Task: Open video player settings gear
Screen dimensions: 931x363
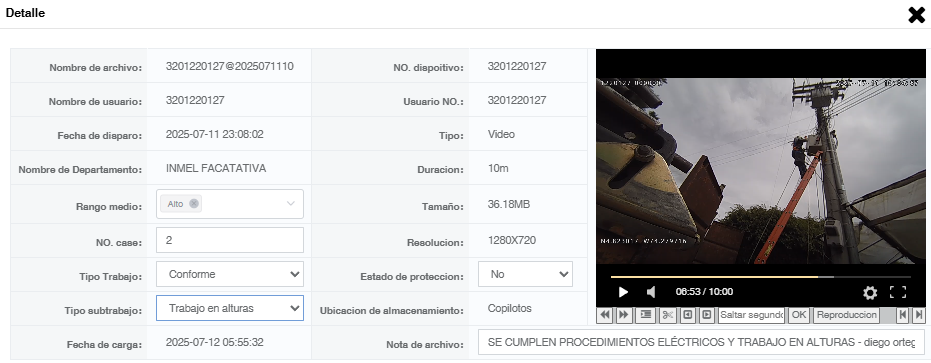Action: click(x=870, y=292)
